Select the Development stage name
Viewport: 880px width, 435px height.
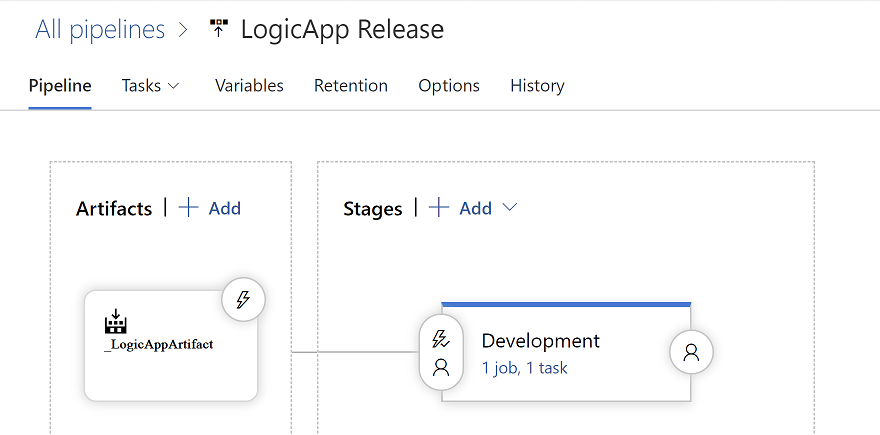[x=540, y=341]
